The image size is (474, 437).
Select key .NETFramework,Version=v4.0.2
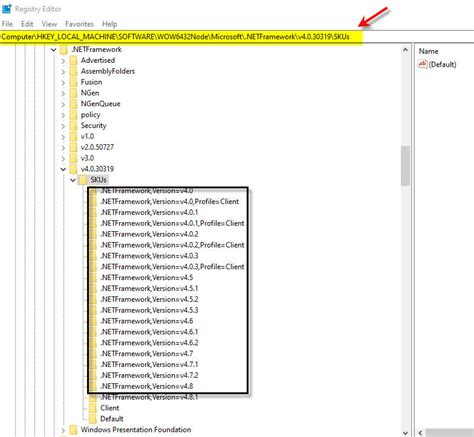(149, 234)
